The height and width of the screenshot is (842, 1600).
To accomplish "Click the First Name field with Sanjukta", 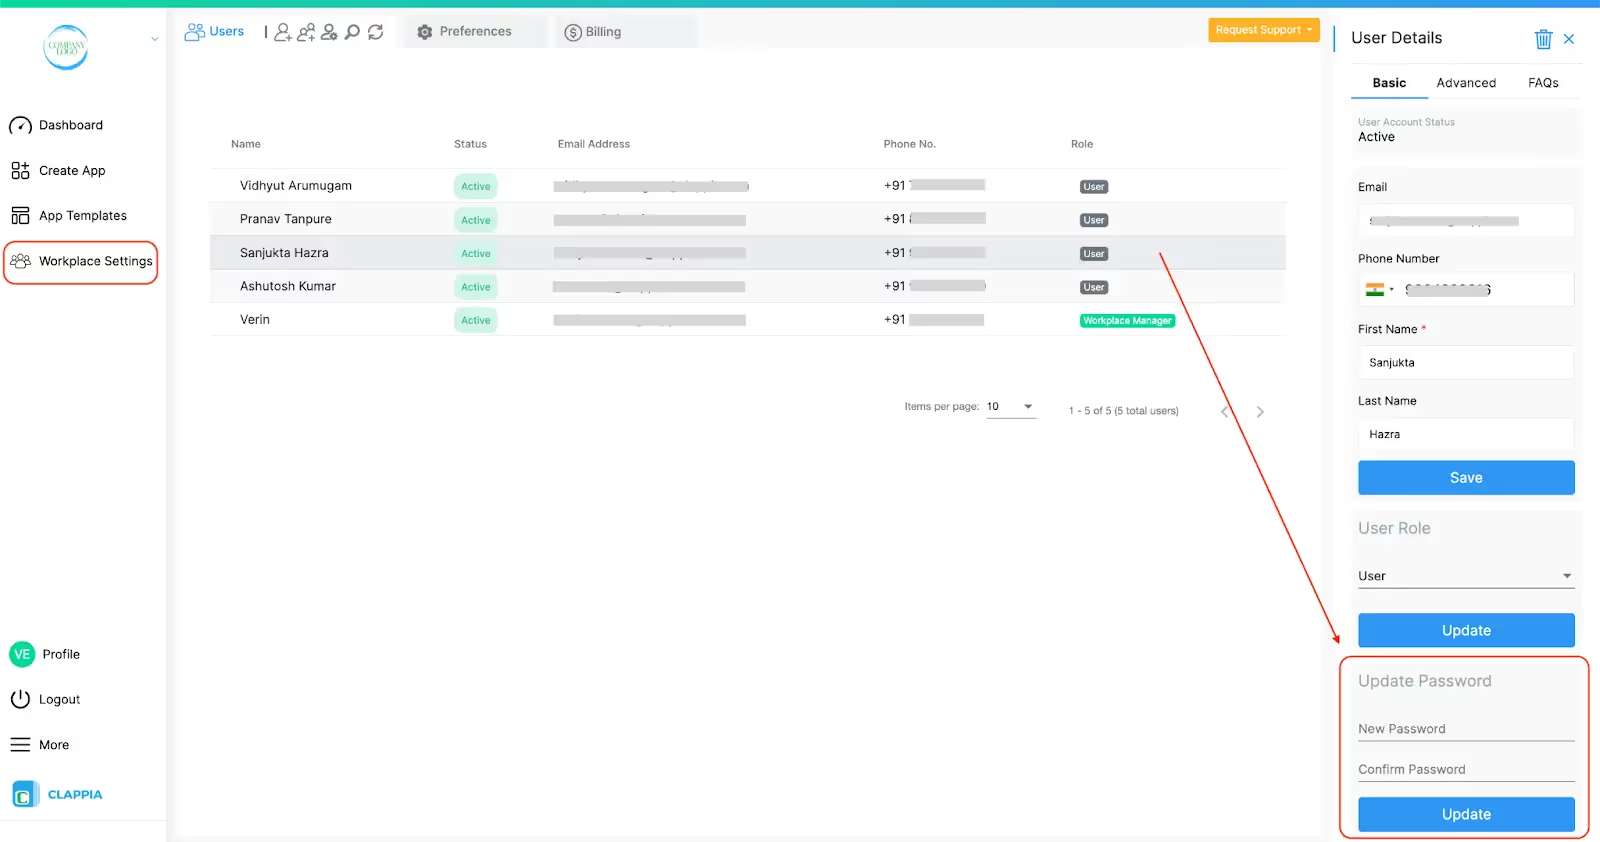I will click(1466, 363).
